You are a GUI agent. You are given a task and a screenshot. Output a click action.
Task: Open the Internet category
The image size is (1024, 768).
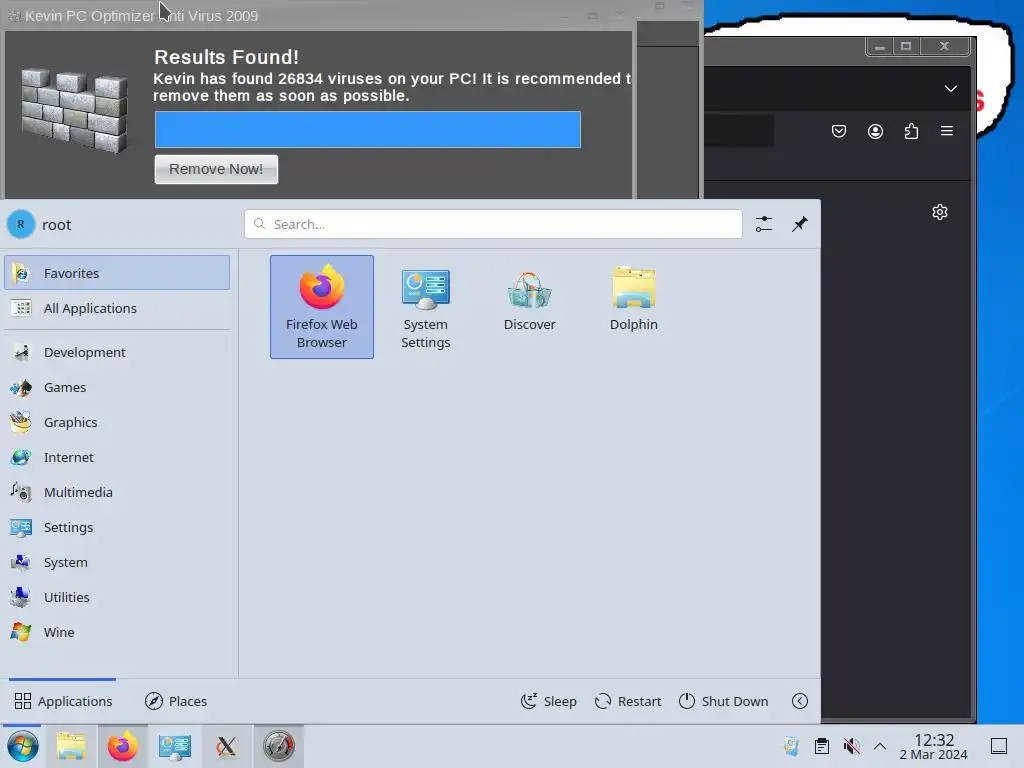[117, 457]
